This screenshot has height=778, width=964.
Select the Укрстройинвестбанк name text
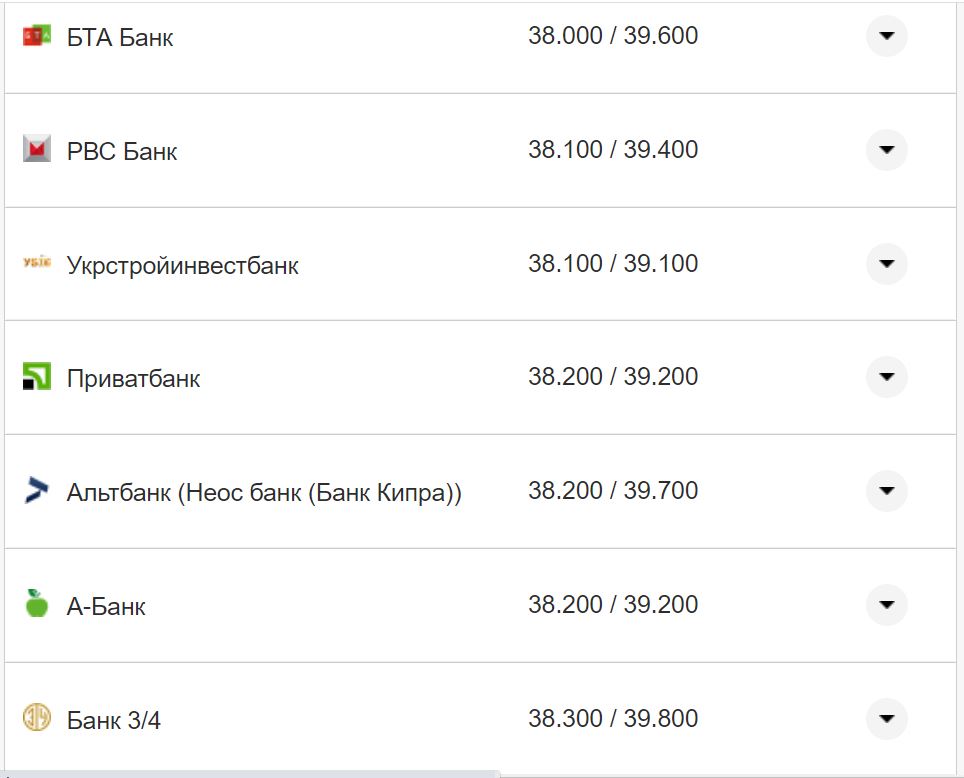coord(182,266)
